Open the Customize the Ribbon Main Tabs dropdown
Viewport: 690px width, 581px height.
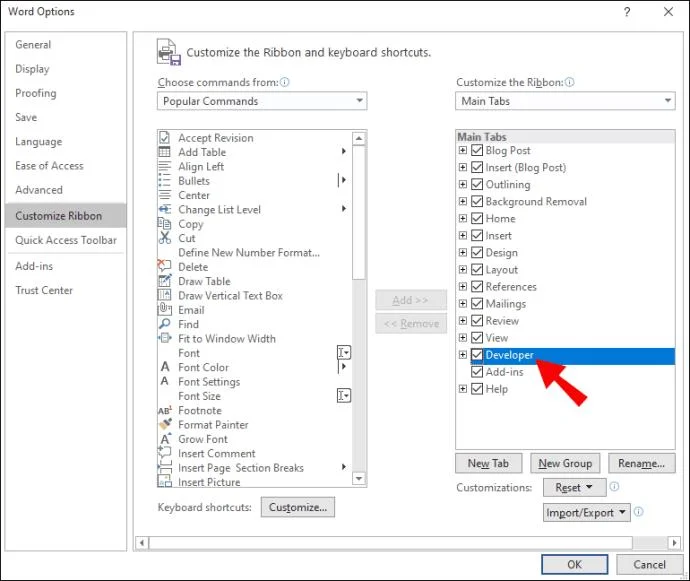pyautogui.click(x=565, y=101)
